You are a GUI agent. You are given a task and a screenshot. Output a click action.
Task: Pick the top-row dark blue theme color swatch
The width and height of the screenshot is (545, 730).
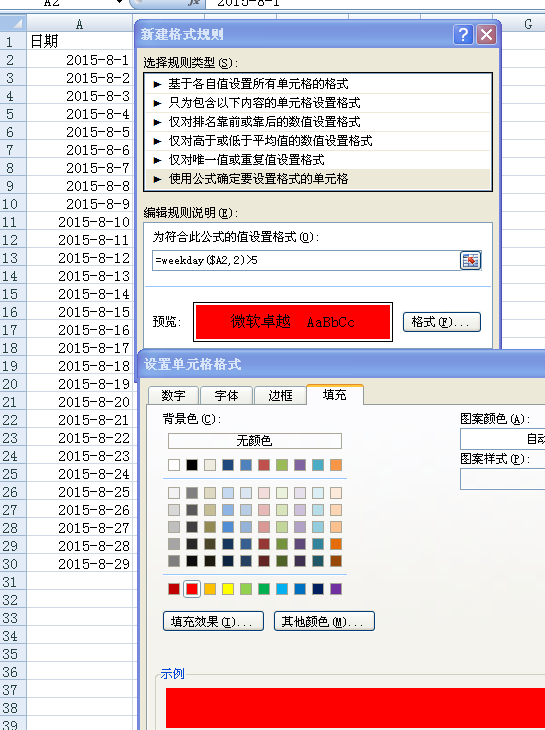pyautogui.click(x=228, y=465)
